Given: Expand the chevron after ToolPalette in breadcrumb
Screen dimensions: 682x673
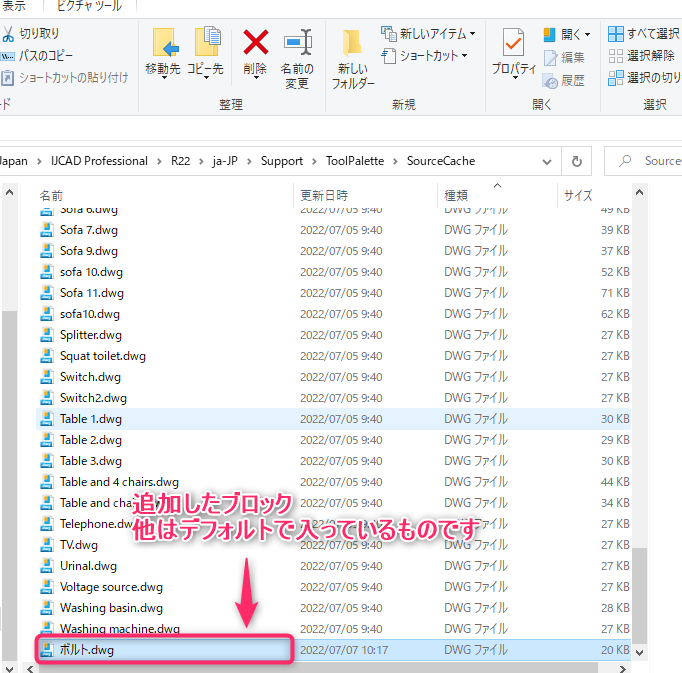Looking at the screenshot, I should [395, 161].
